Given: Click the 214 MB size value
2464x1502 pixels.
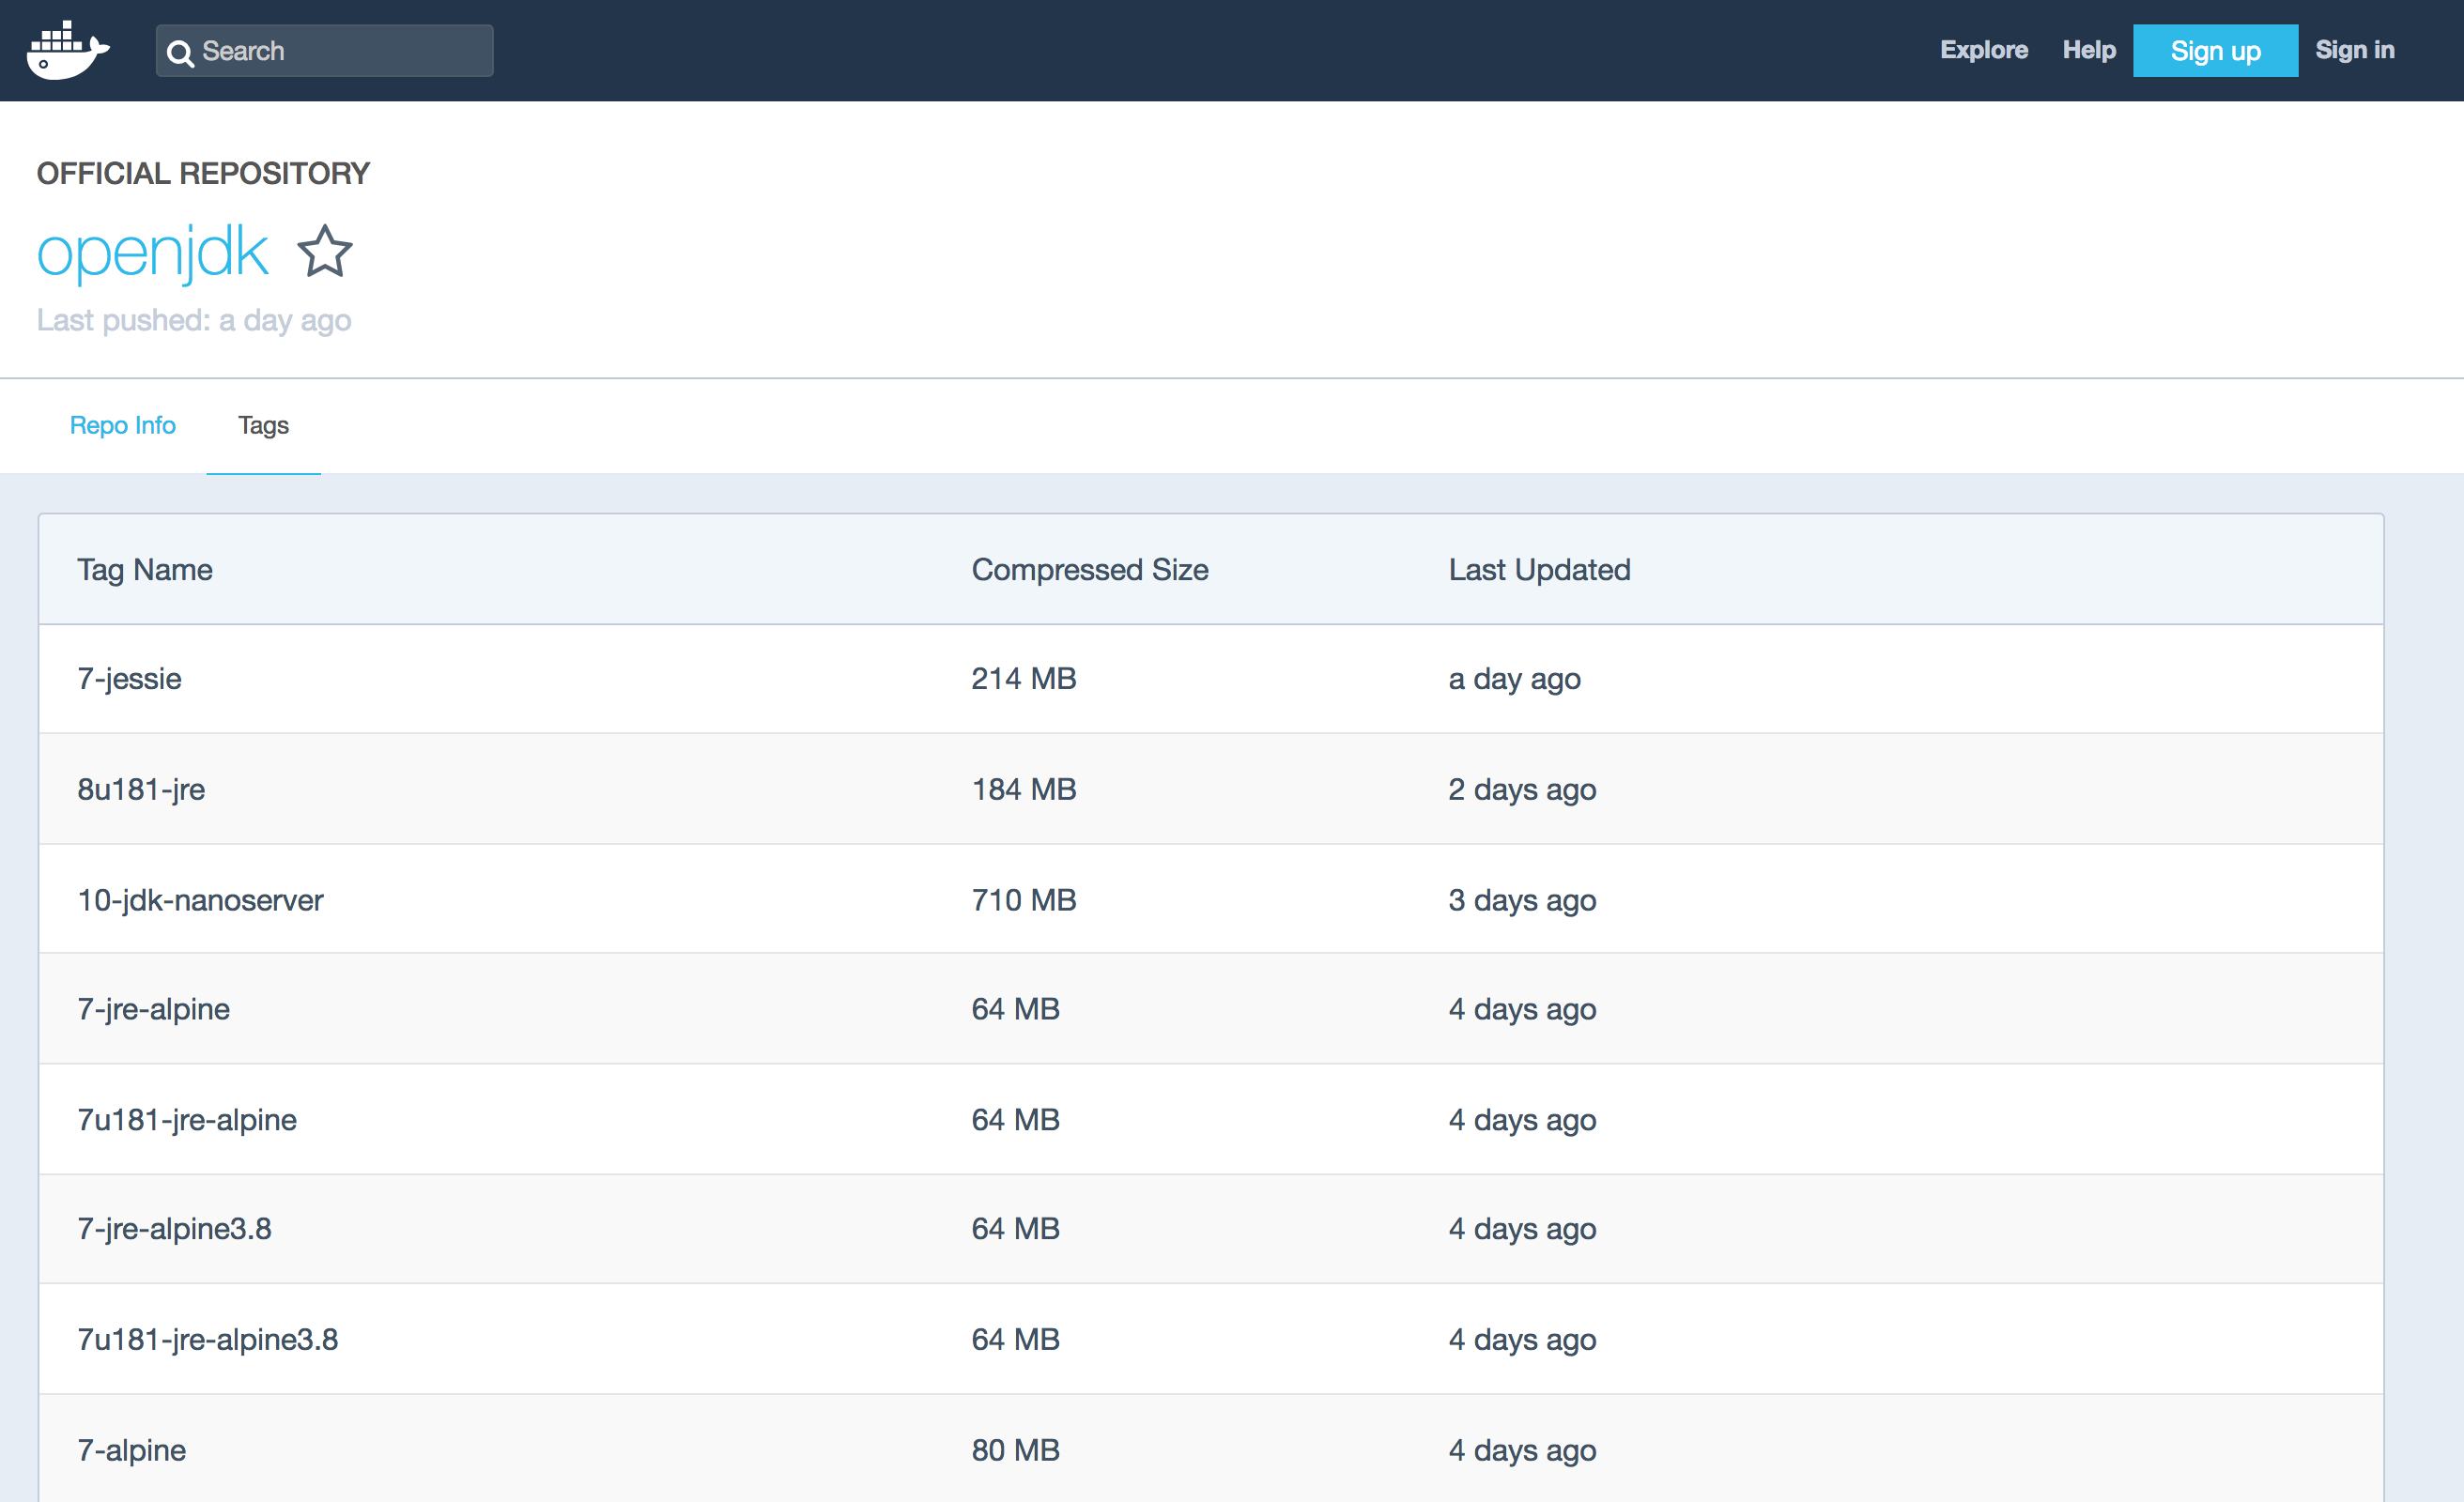Looking at the screenshot, I should tap(1024, 679).
